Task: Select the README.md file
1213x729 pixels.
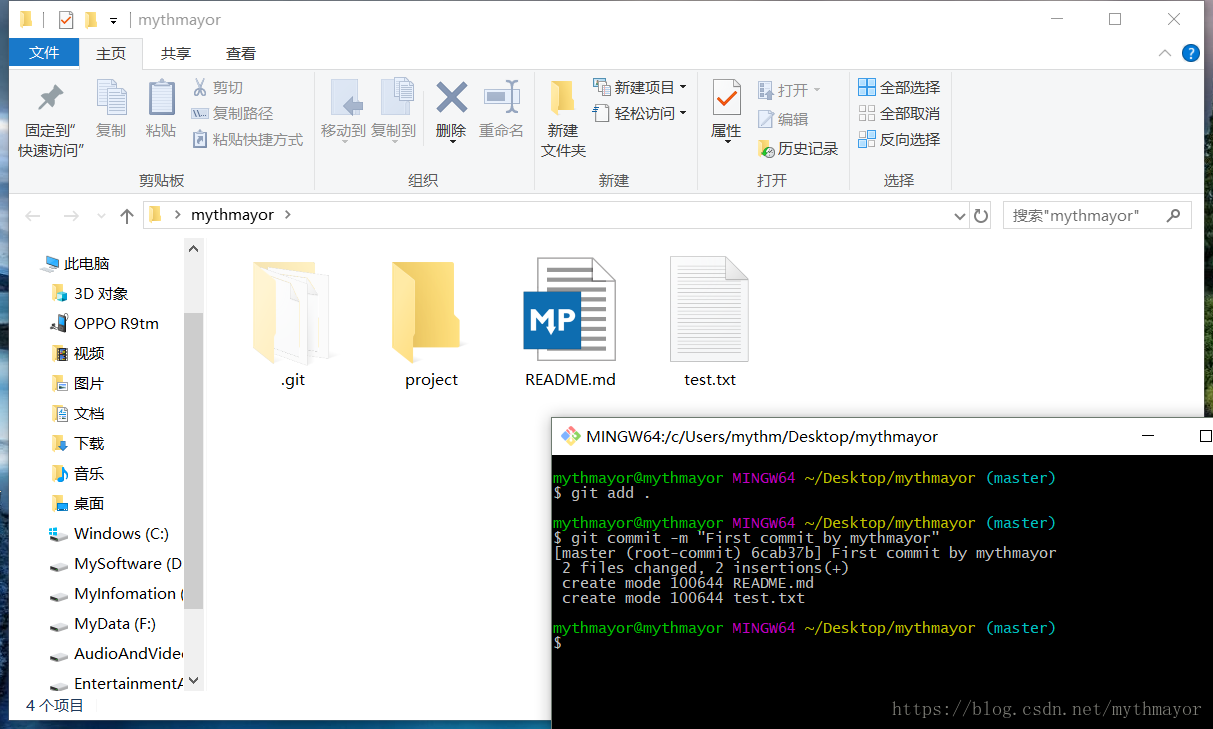Action: (x=570, y=325)
